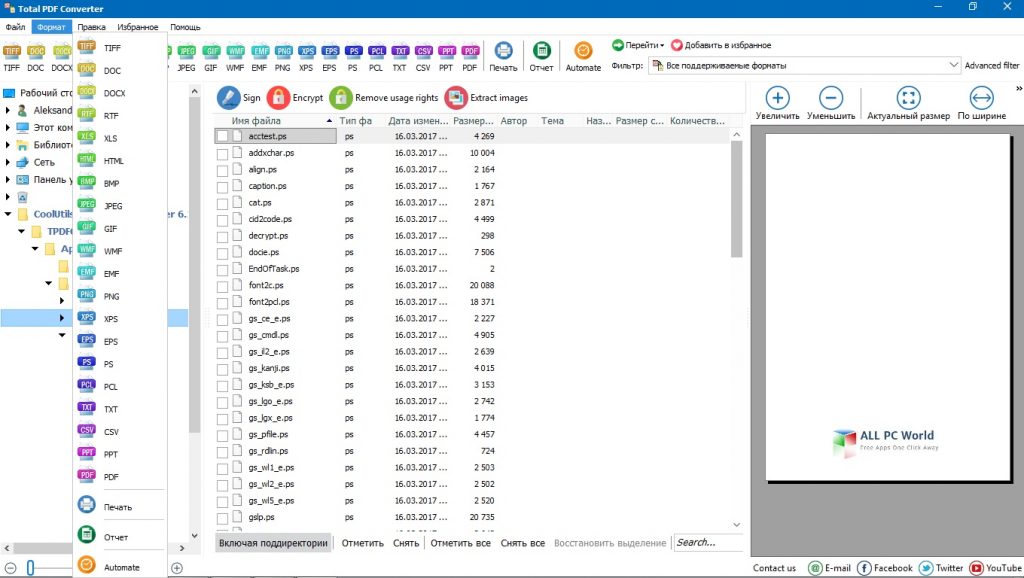Expand the Aleksand user tree node

pos(8,110)
